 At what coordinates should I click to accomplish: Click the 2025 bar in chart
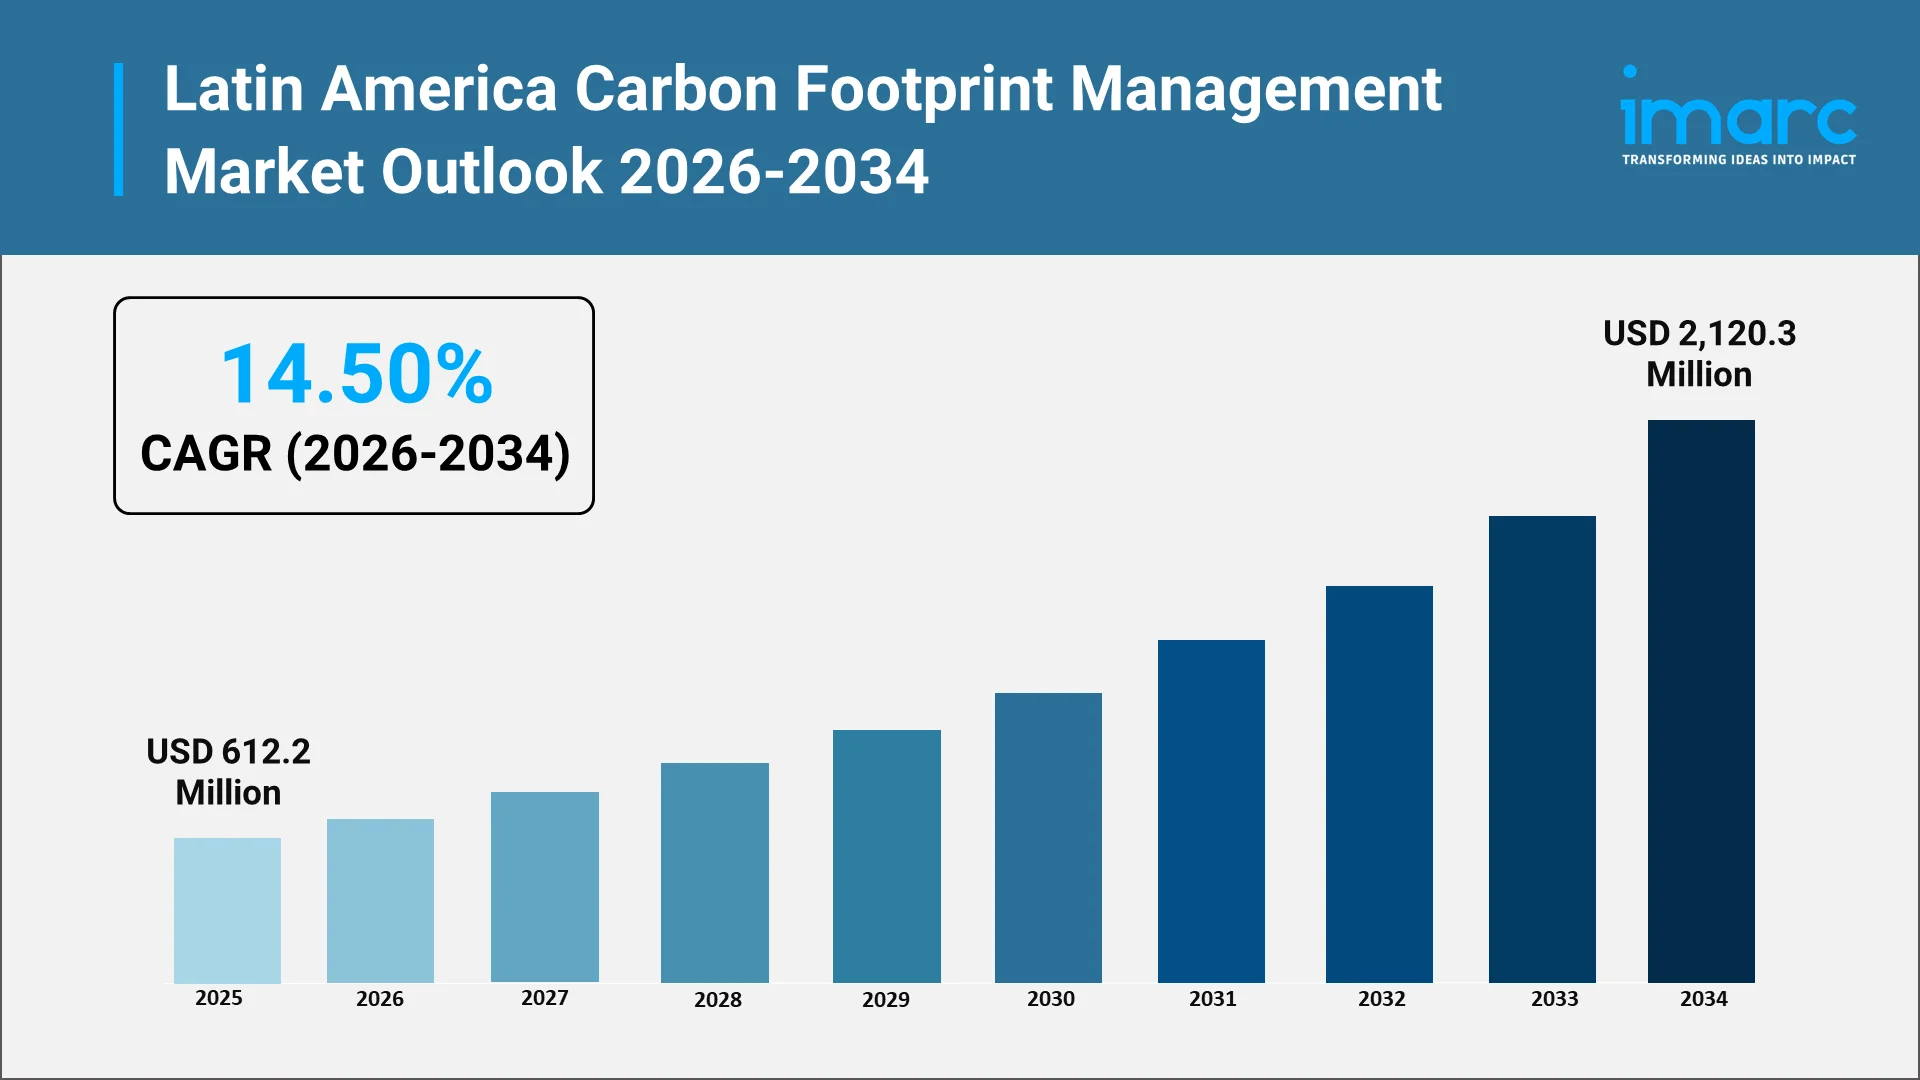227,910
